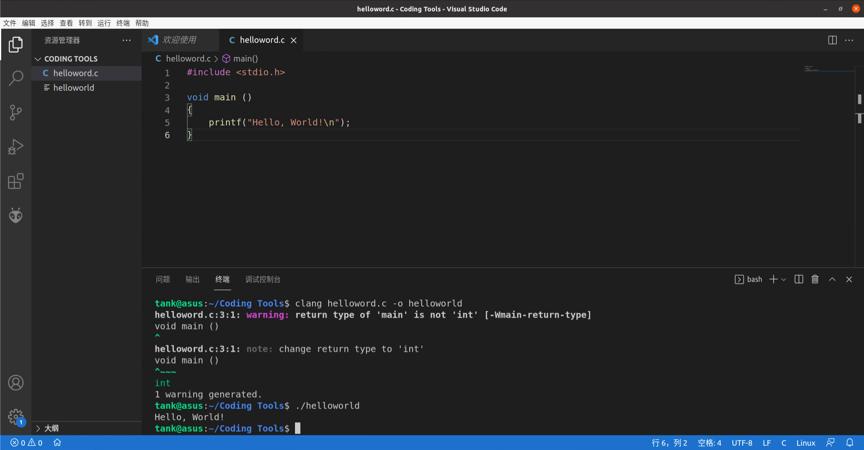Switch to the welcome tab
Screen dimensions: 864x450
point(180,40)
